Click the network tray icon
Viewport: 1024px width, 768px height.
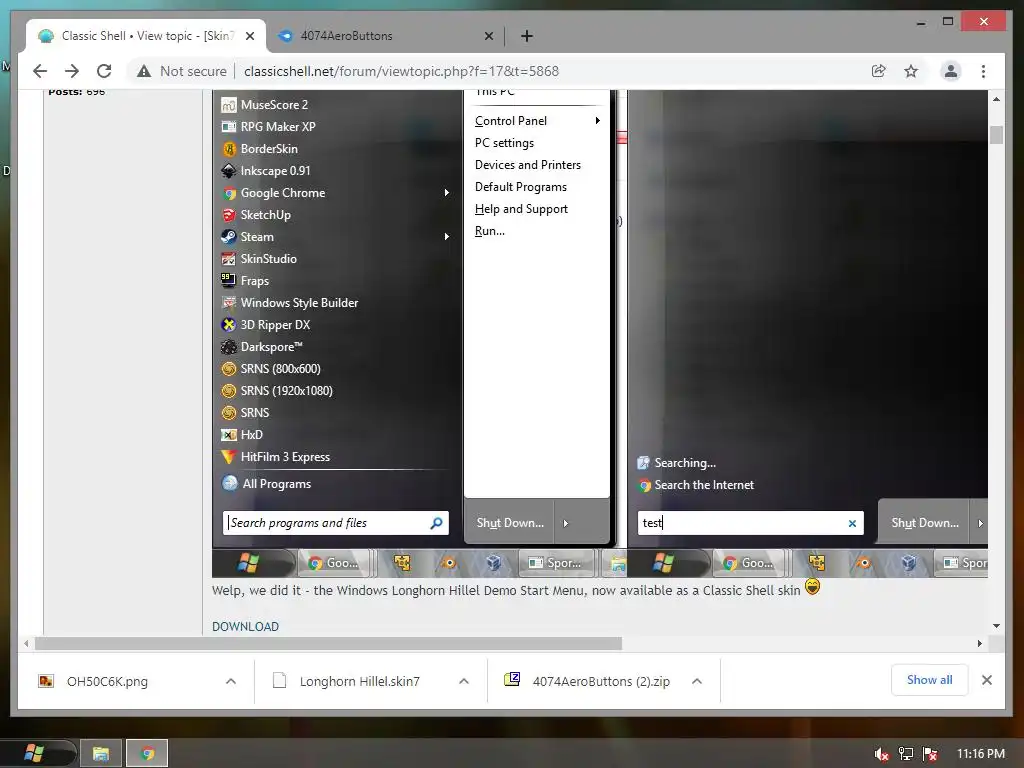point(906,754)
